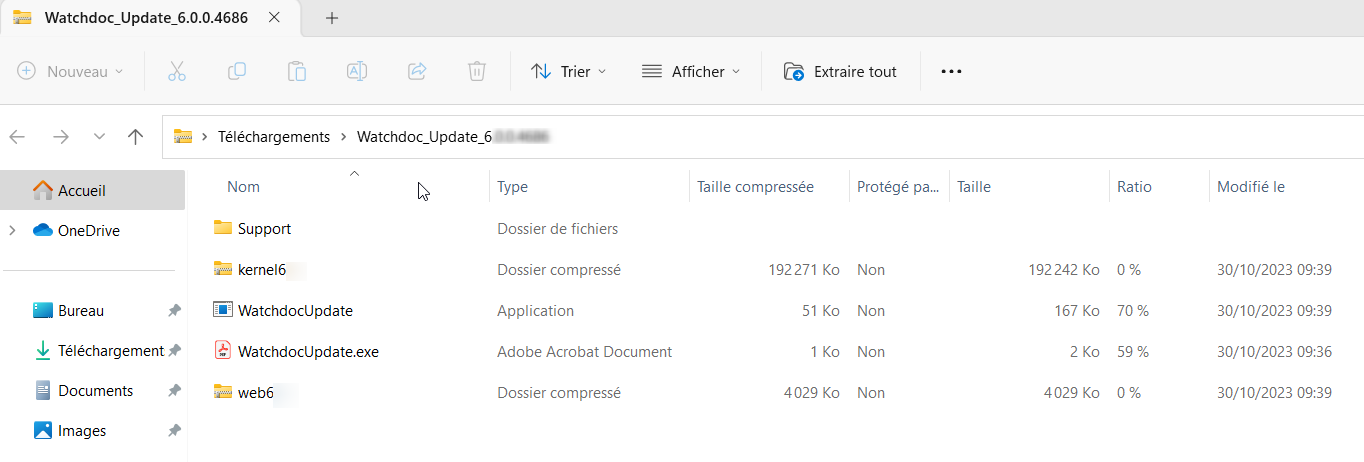This screenshot has height=462, width=1364.
Task: Click Extraire tout button
Action: pos(840,71)
